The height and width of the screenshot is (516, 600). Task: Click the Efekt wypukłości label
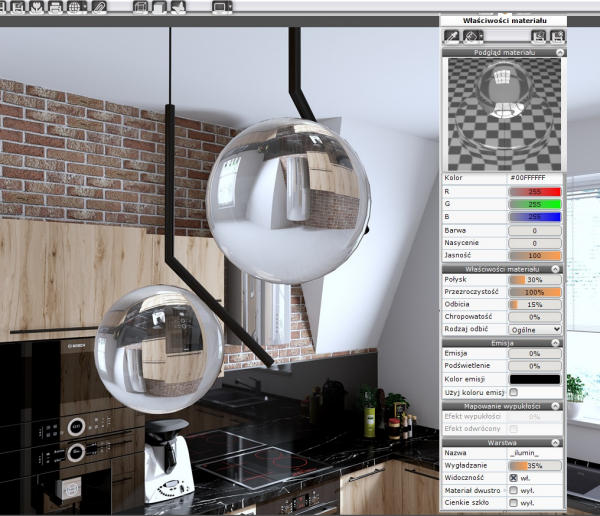pos(472,416)
